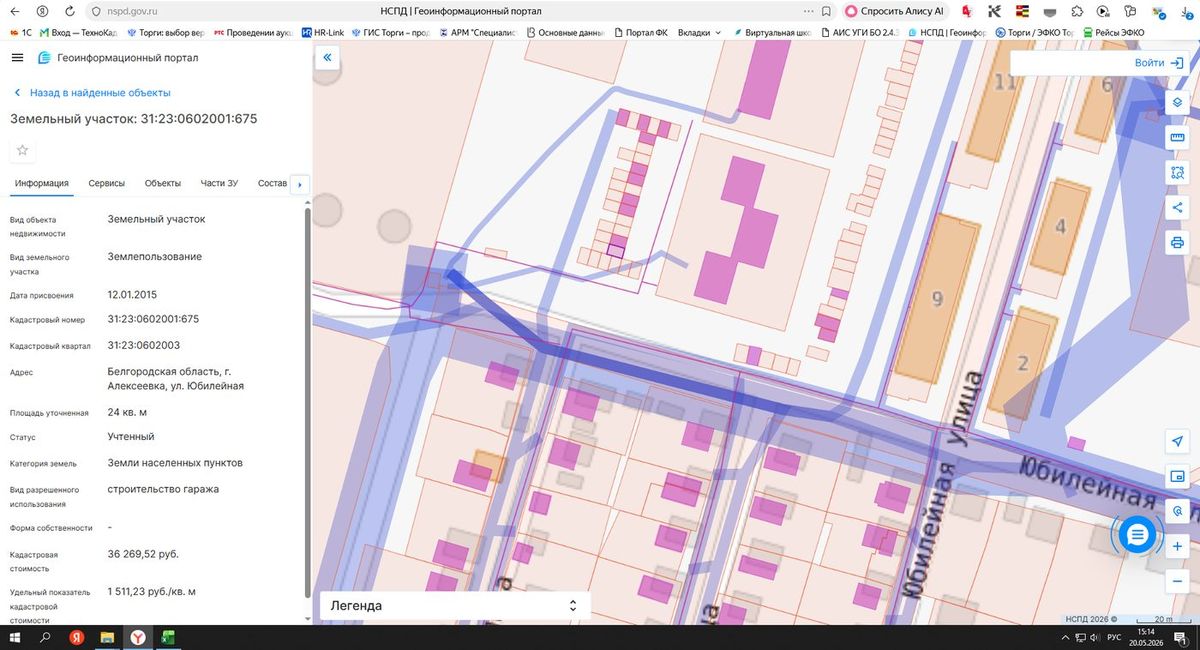Open the HR-Link bookmark

tap(322, 32)
